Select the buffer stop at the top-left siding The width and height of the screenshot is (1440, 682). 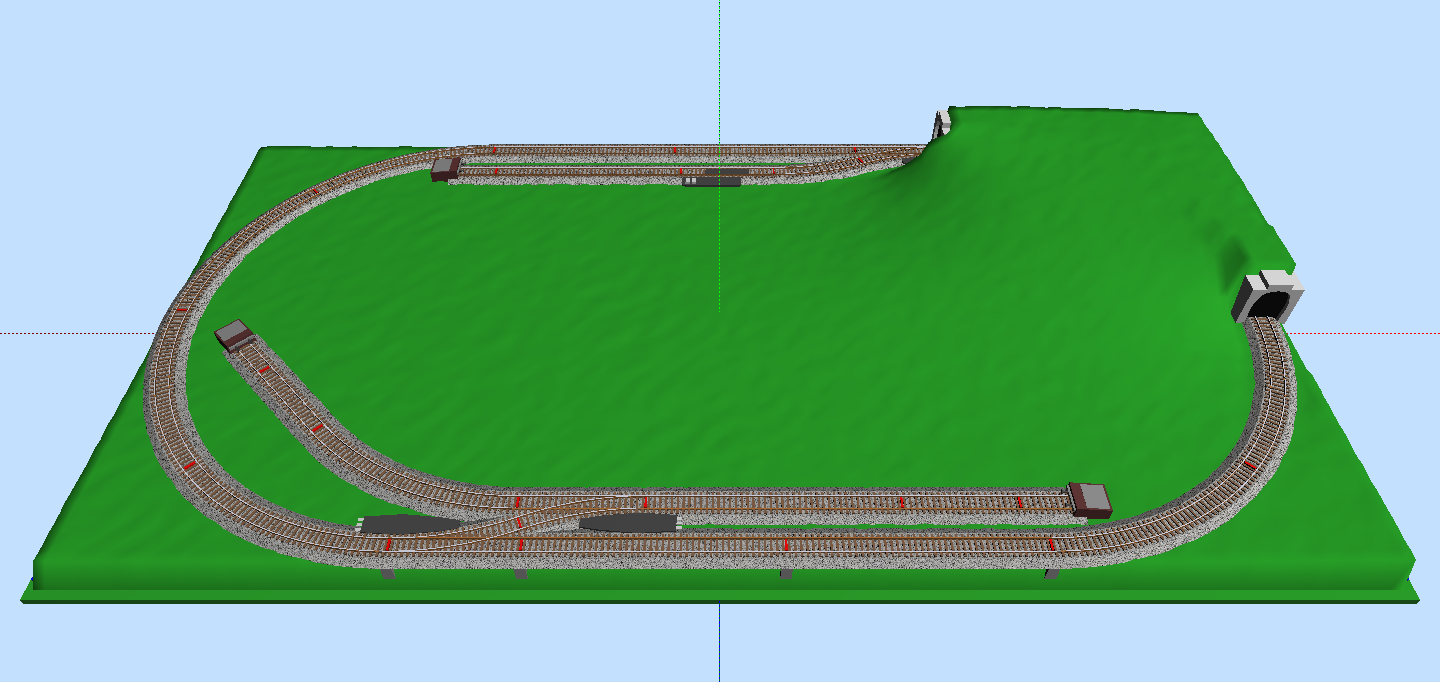tap(445, 168)
